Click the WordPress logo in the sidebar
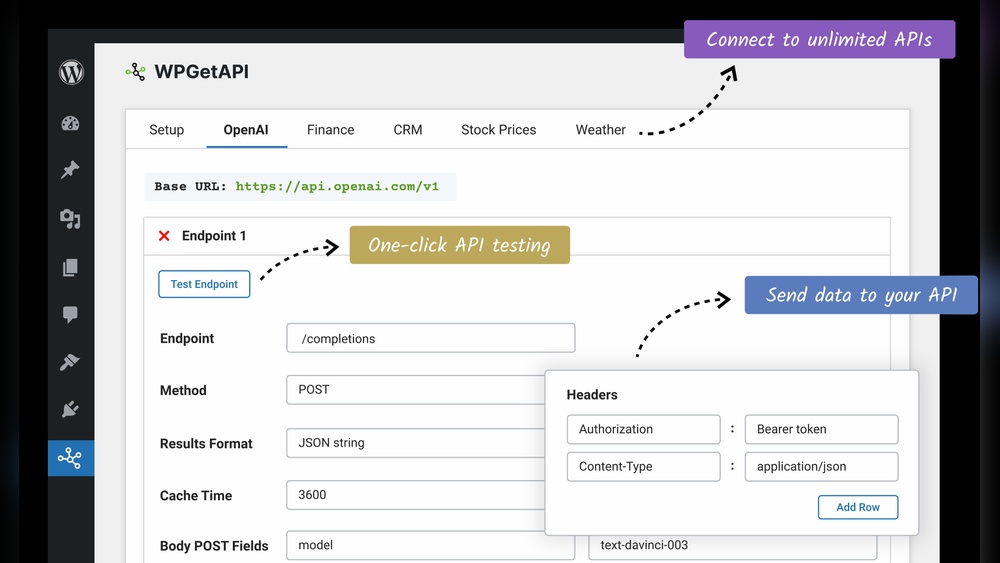The width and height of the screenshot is (1000, 563). tap(71, 72)
